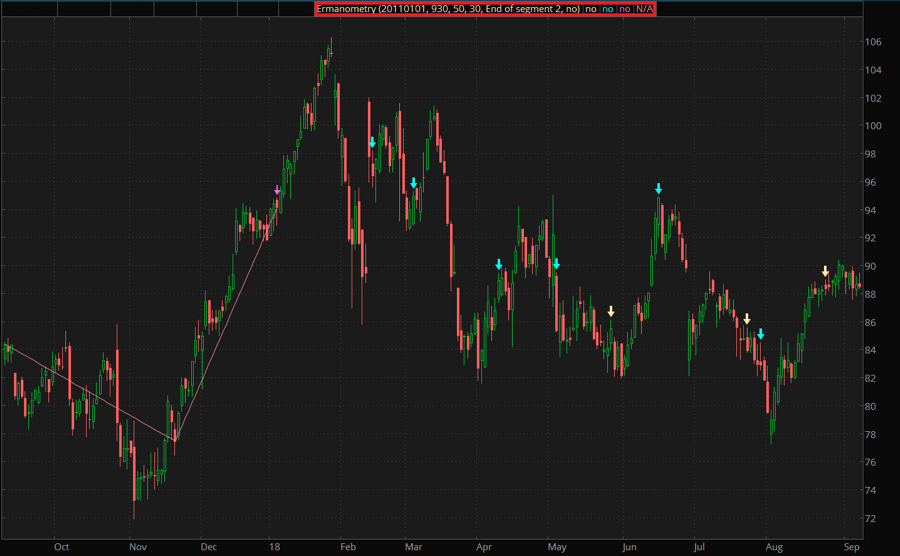Screen dimensions: 900x556
Task: Select the cyan arrow at the start of May
Action: (x=557, y=264)
